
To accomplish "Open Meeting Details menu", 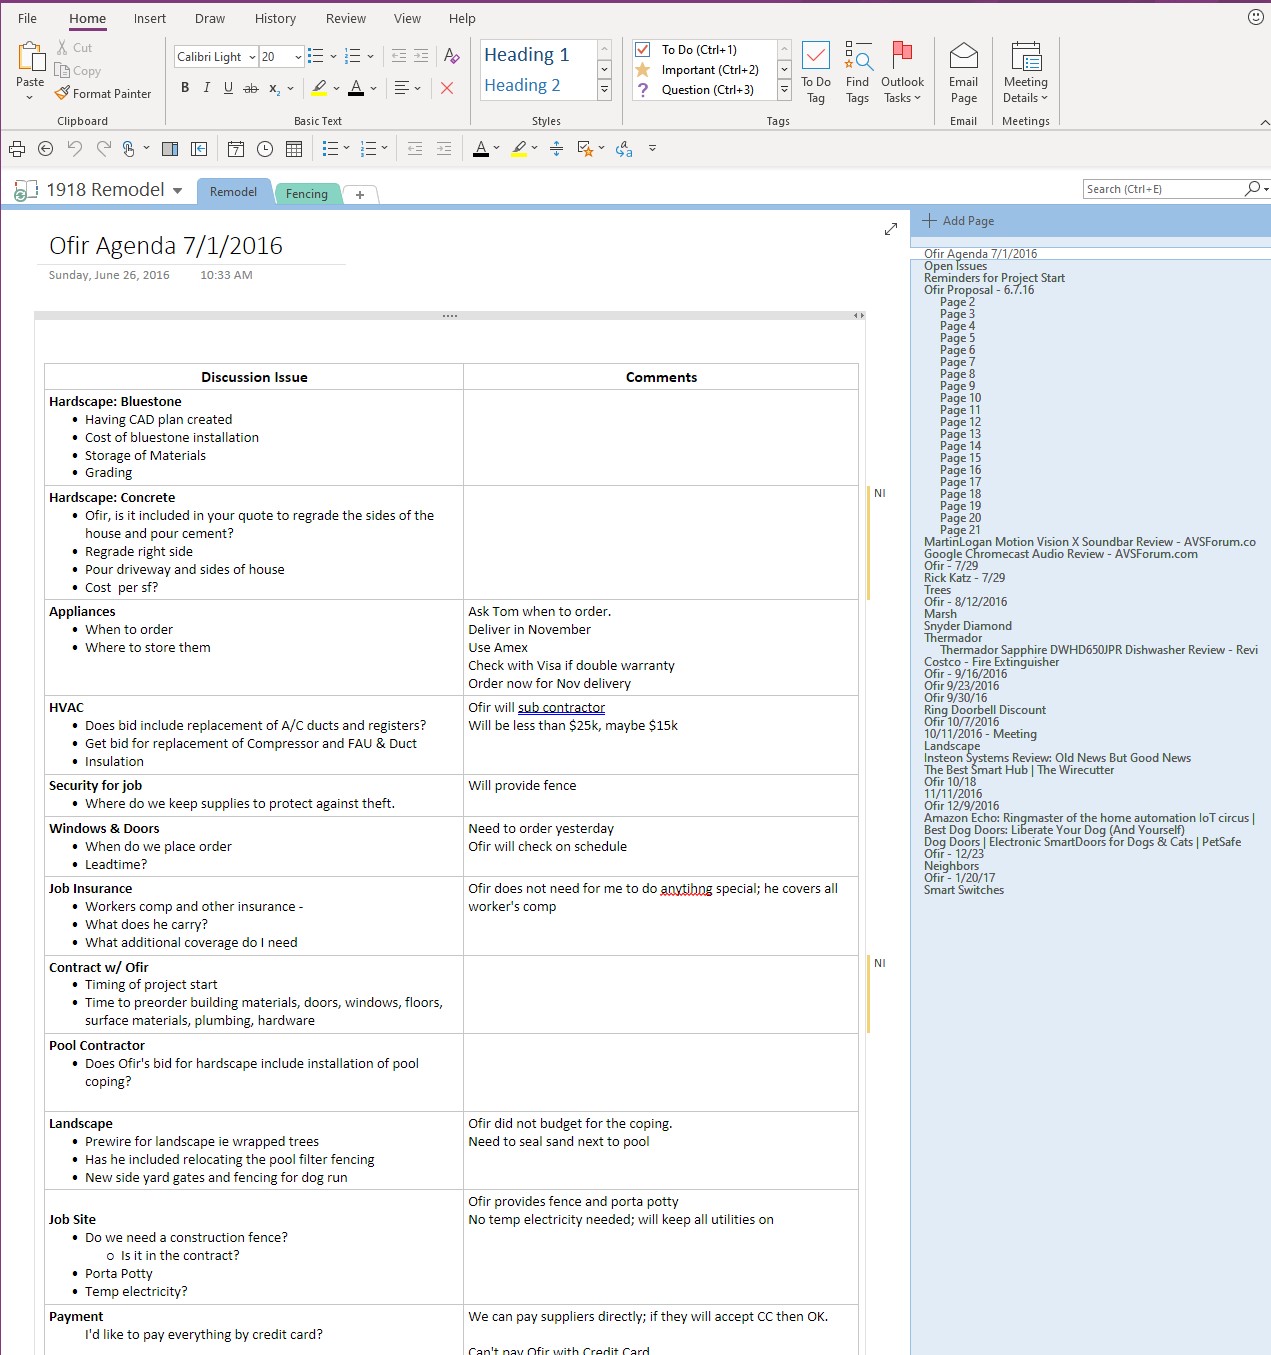I will click(1026, 72).
